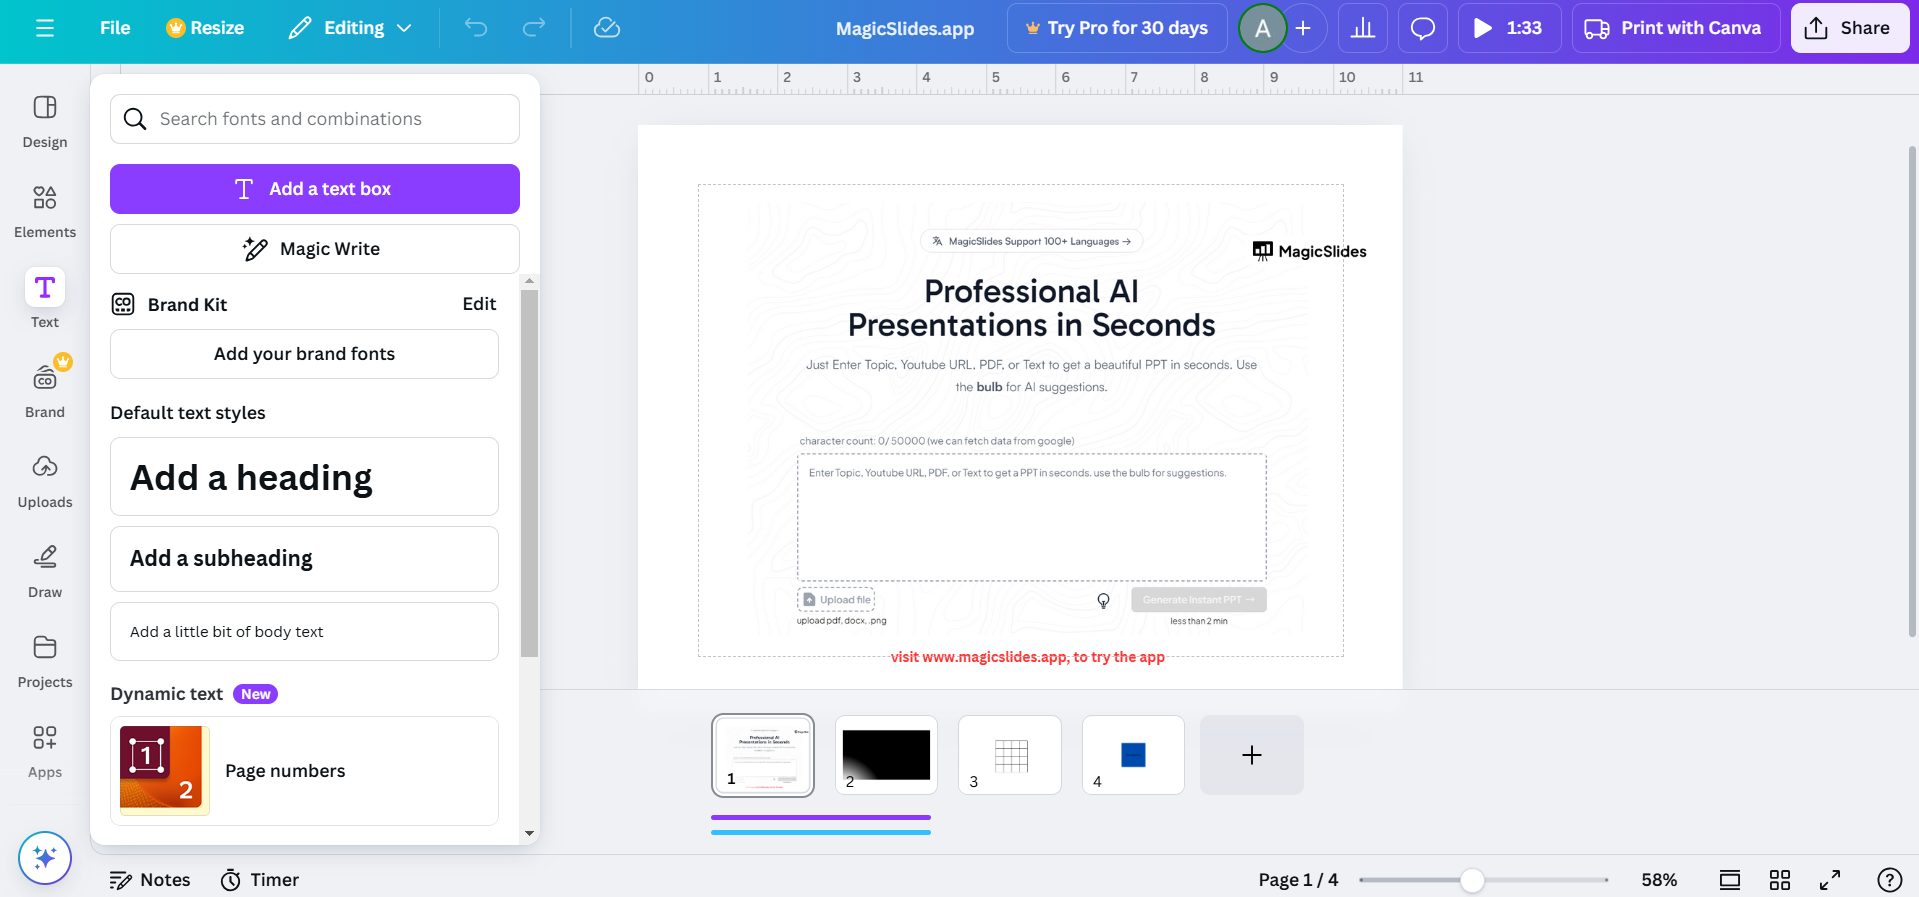Expand the Editing mode dropdown

click(350, 28)
